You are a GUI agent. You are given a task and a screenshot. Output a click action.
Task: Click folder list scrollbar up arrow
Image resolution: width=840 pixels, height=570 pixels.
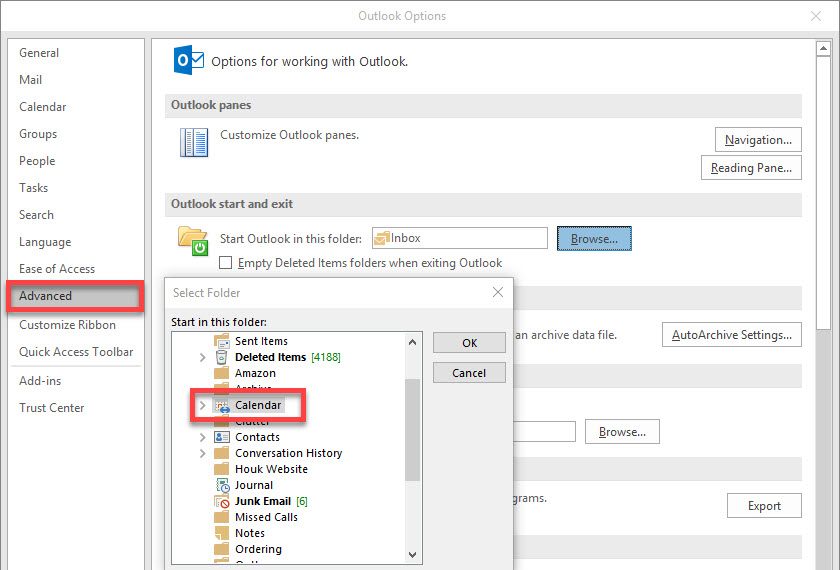pyautogui.click(x=412, y=342)
